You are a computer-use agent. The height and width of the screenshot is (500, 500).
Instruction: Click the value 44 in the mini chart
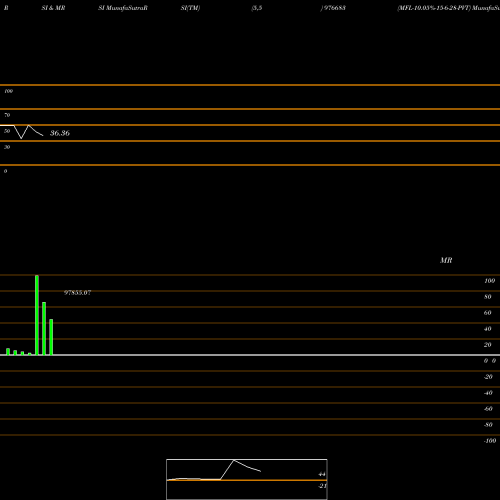coord(322,474)
